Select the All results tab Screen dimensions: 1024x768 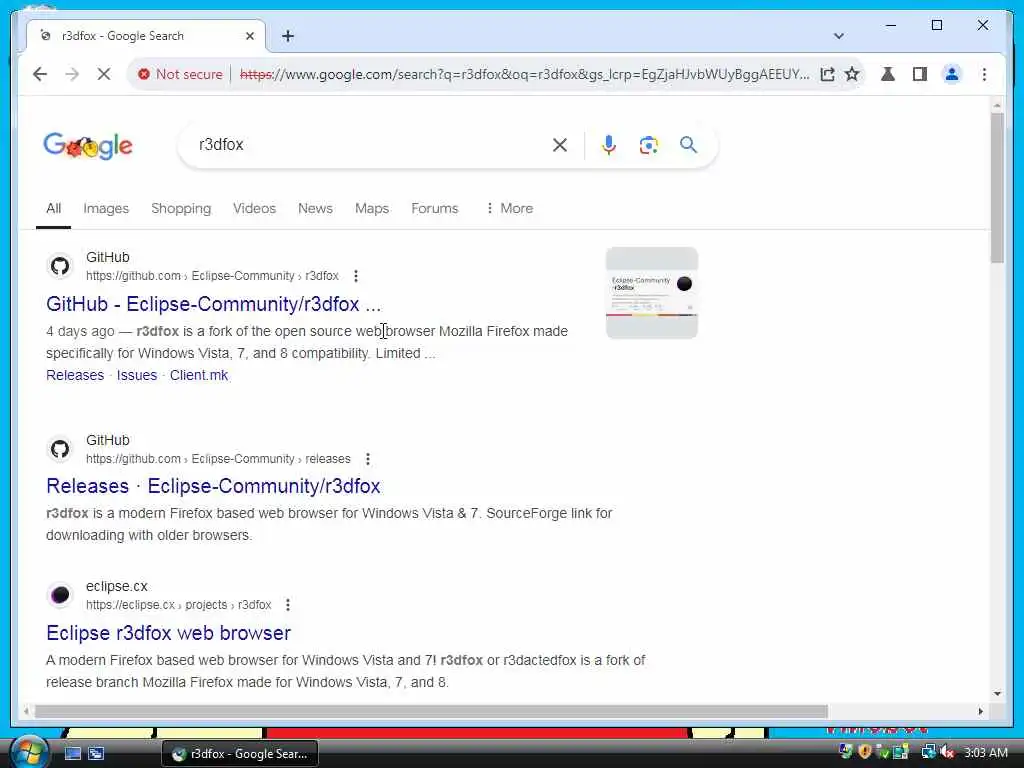(x=54, y=208)
